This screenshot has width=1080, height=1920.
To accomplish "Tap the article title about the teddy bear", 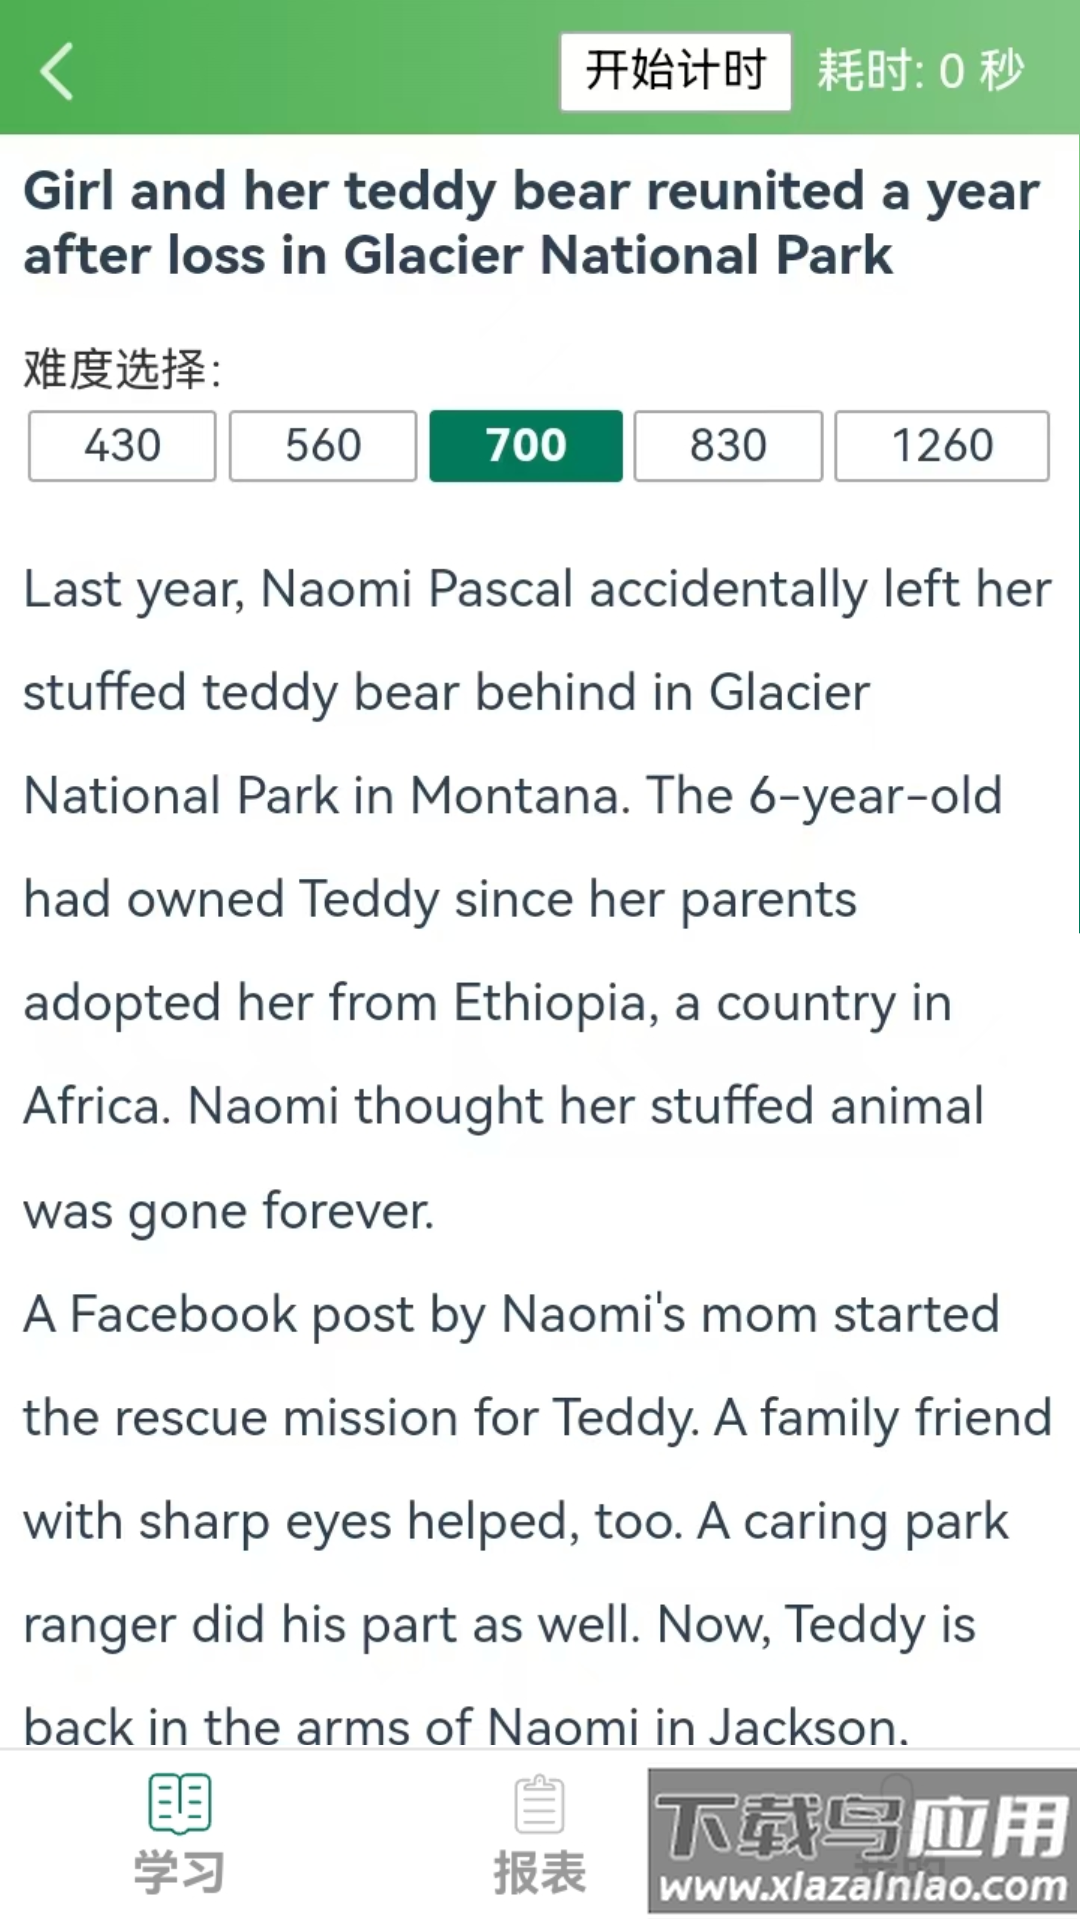I will 530,223.
